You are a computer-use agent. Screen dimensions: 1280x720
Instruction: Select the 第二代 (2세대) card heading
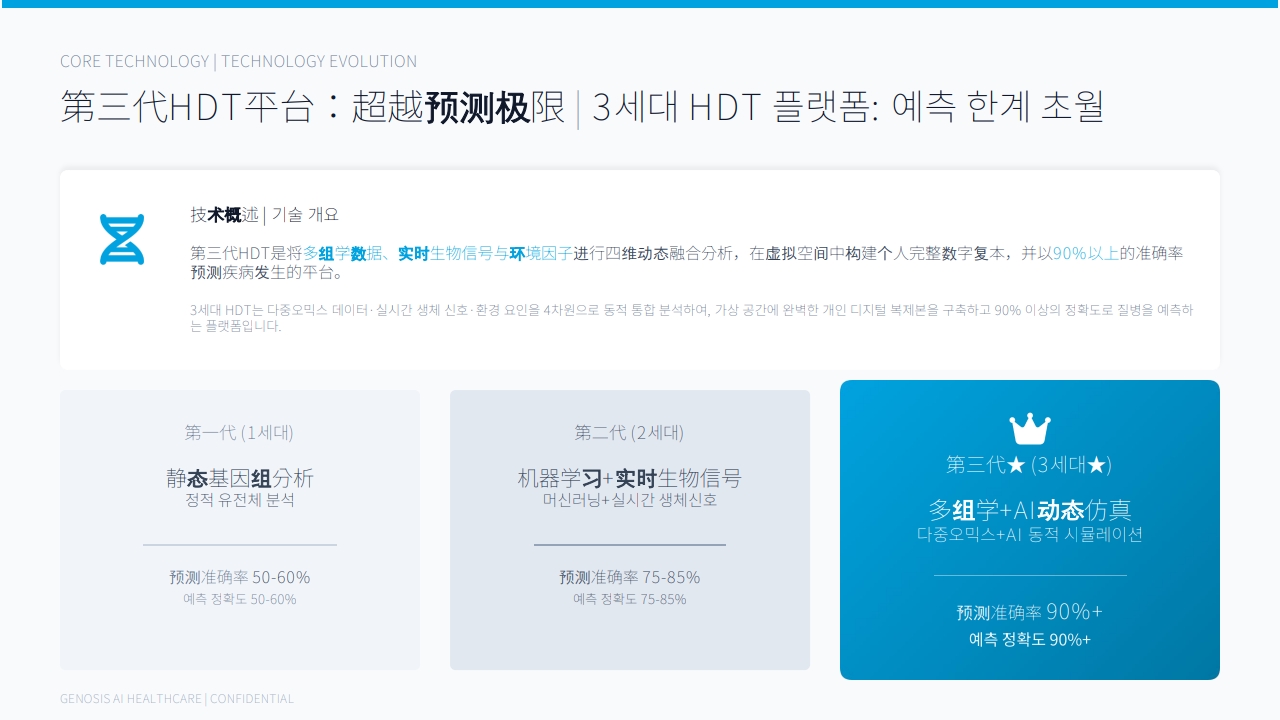pos(629,432)
